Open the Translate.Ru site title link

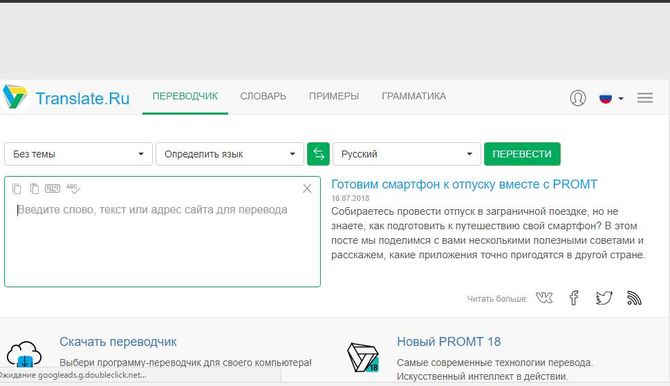(82, 98)
